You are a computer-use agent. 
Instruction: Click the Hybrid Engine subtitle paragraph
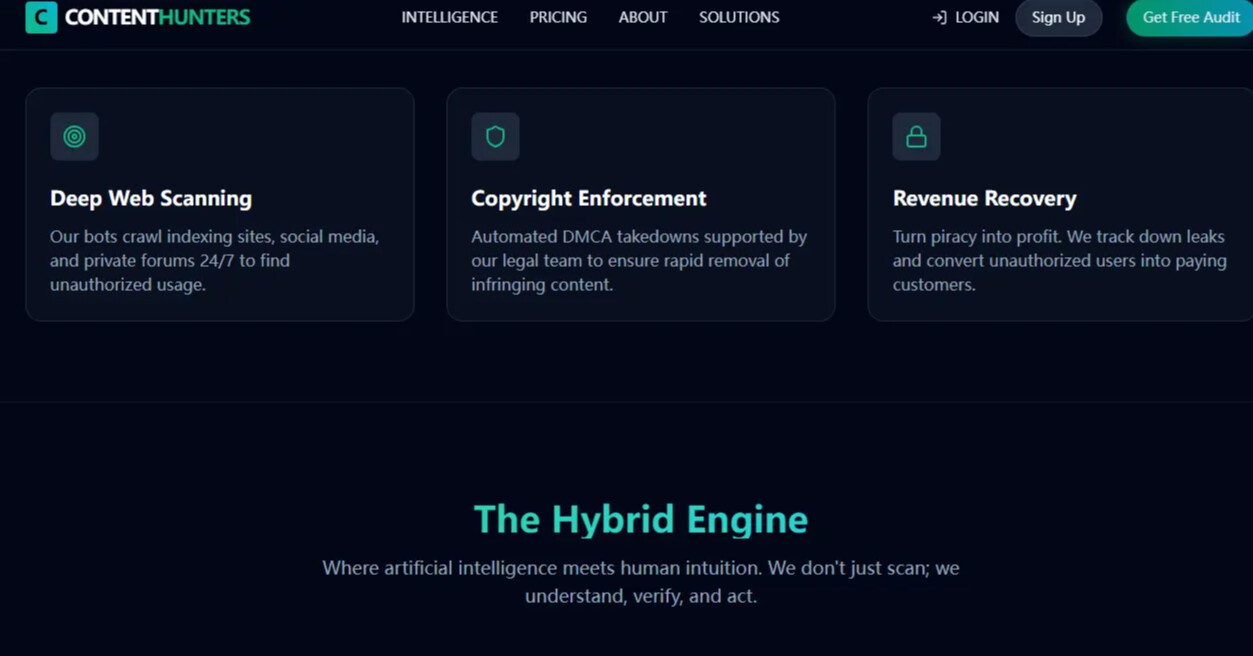(x=640, y=581)
